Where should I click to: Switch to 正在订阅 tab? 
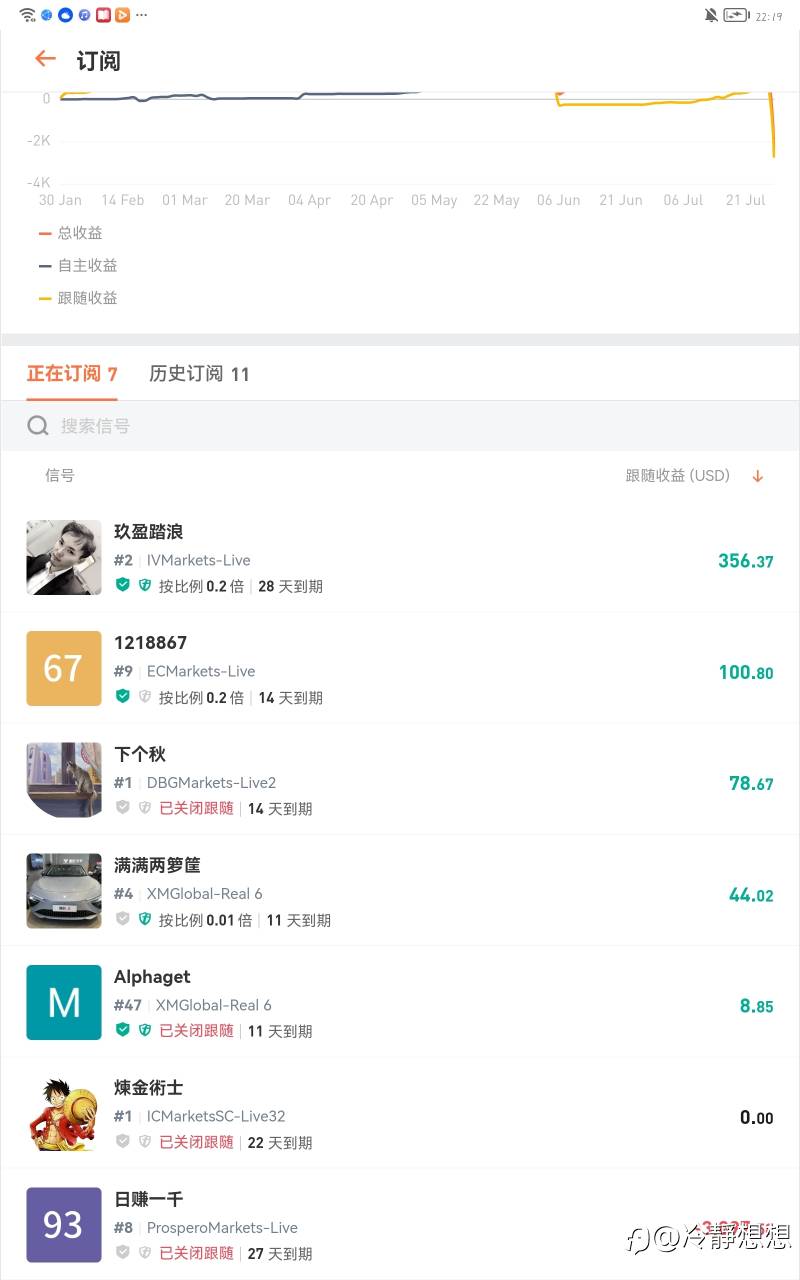[x=72, y=374]
